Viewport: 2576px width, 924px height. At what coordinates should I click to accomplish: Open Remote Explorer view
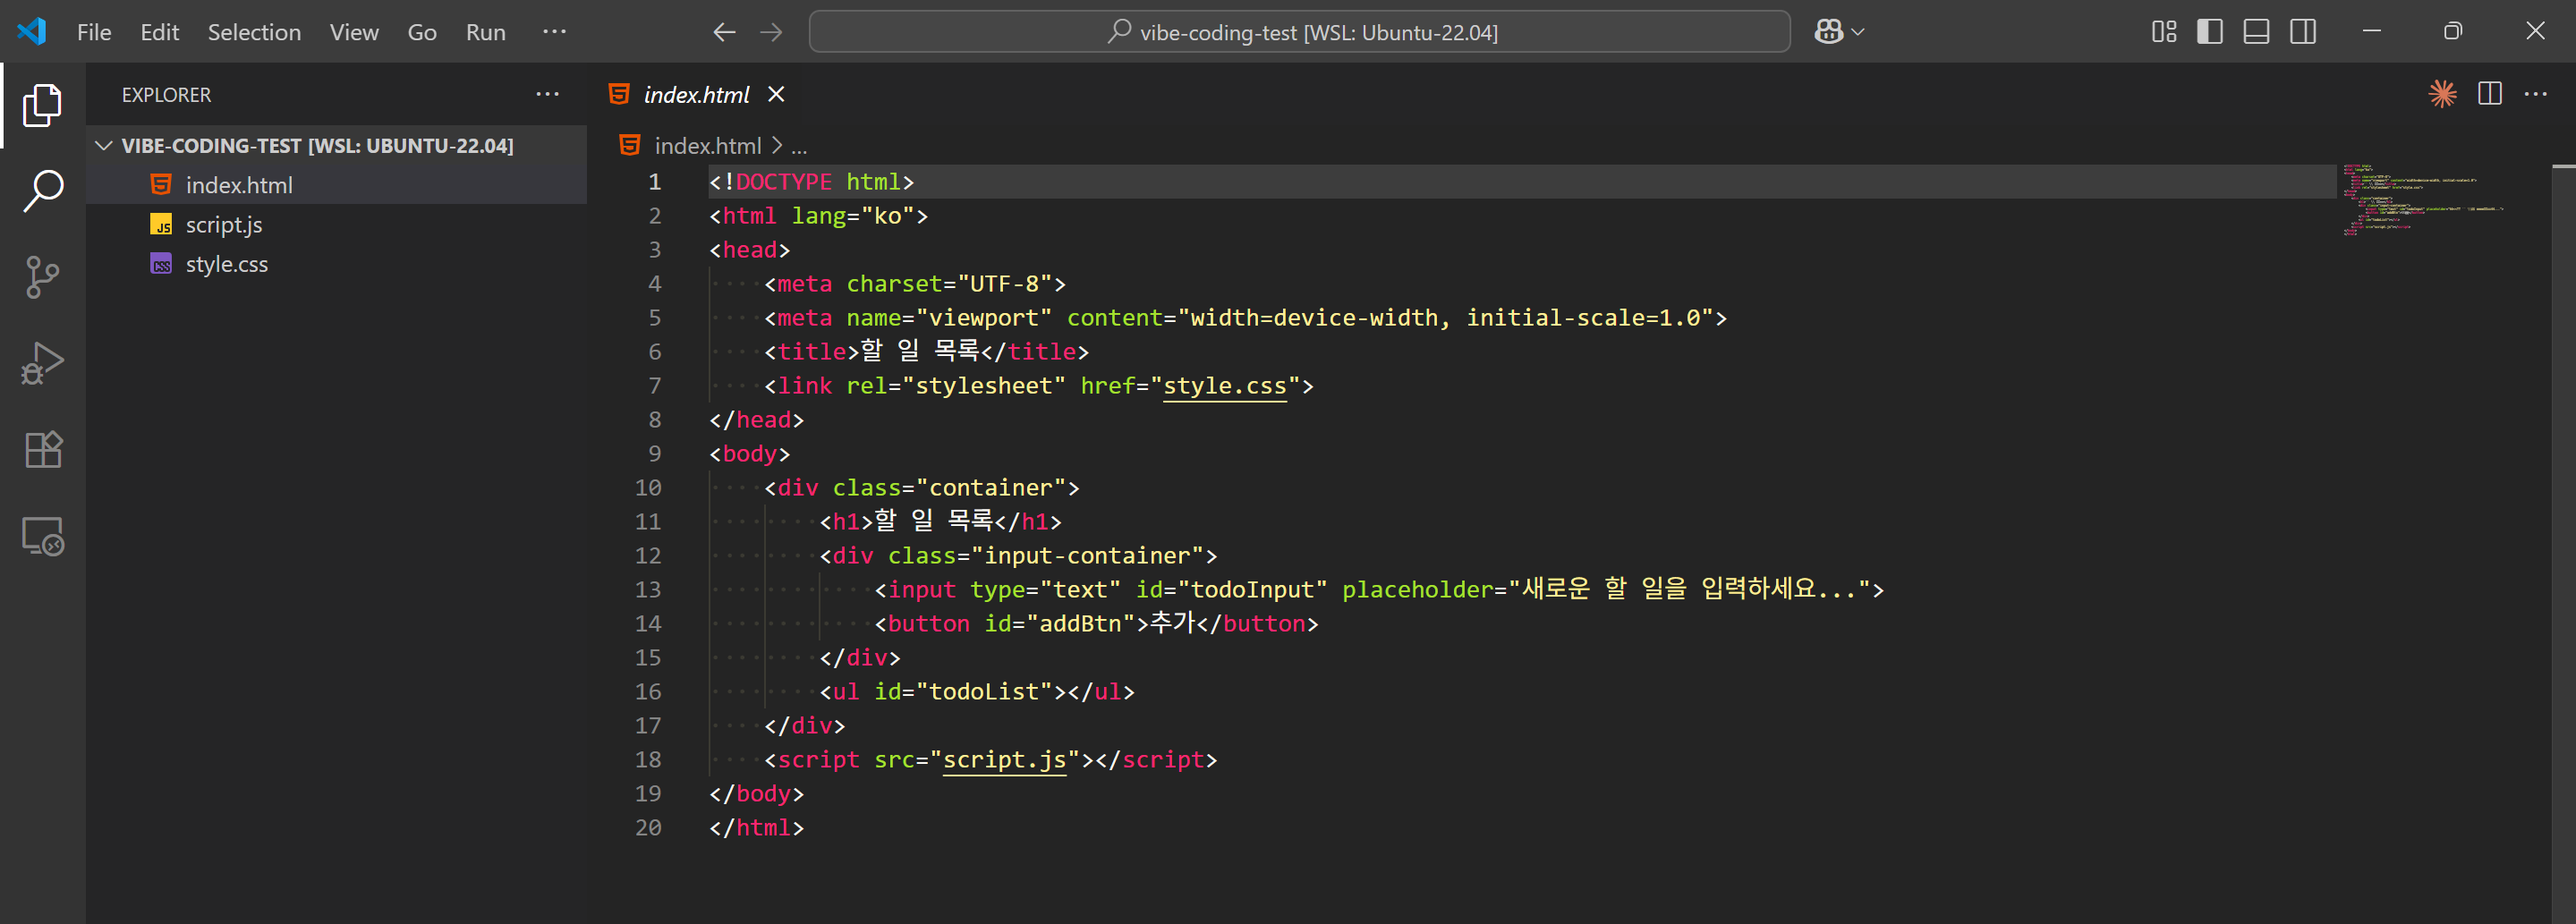click(x=42, y=537)
